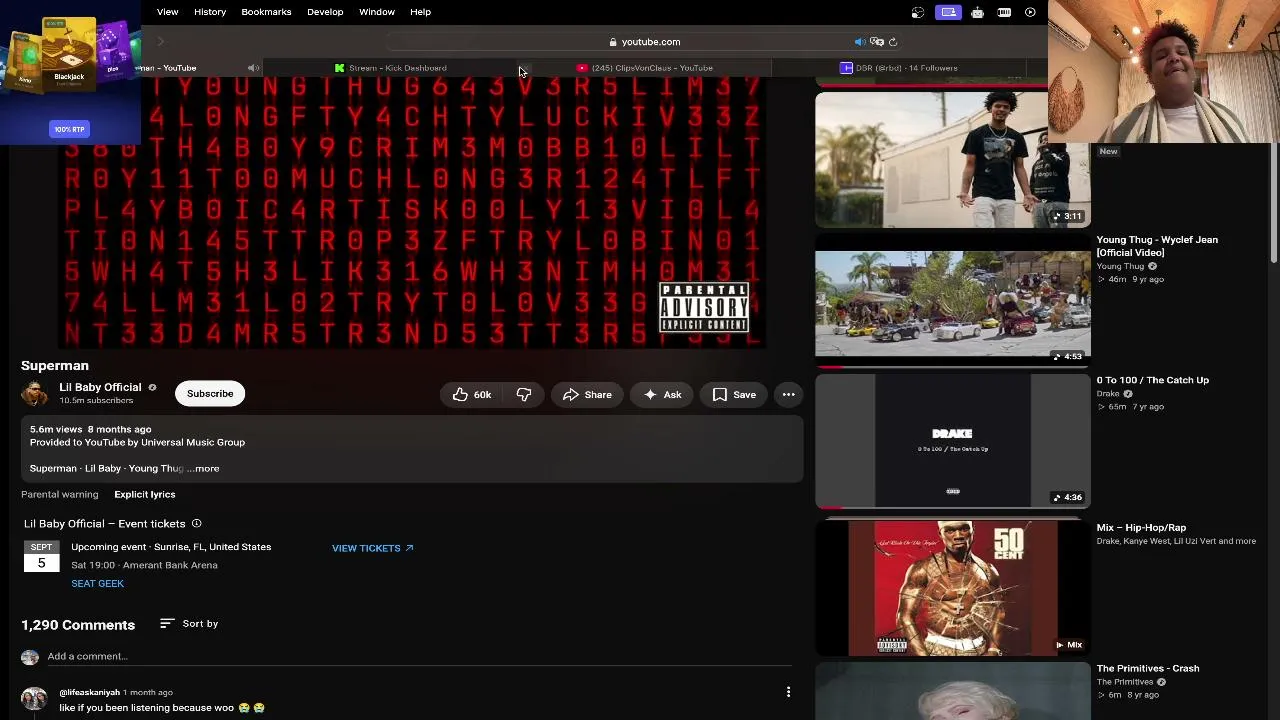Viewport: 1280px width, 720px height.
Task: Open the SEAT GEEK link
Action: point(97,584)
